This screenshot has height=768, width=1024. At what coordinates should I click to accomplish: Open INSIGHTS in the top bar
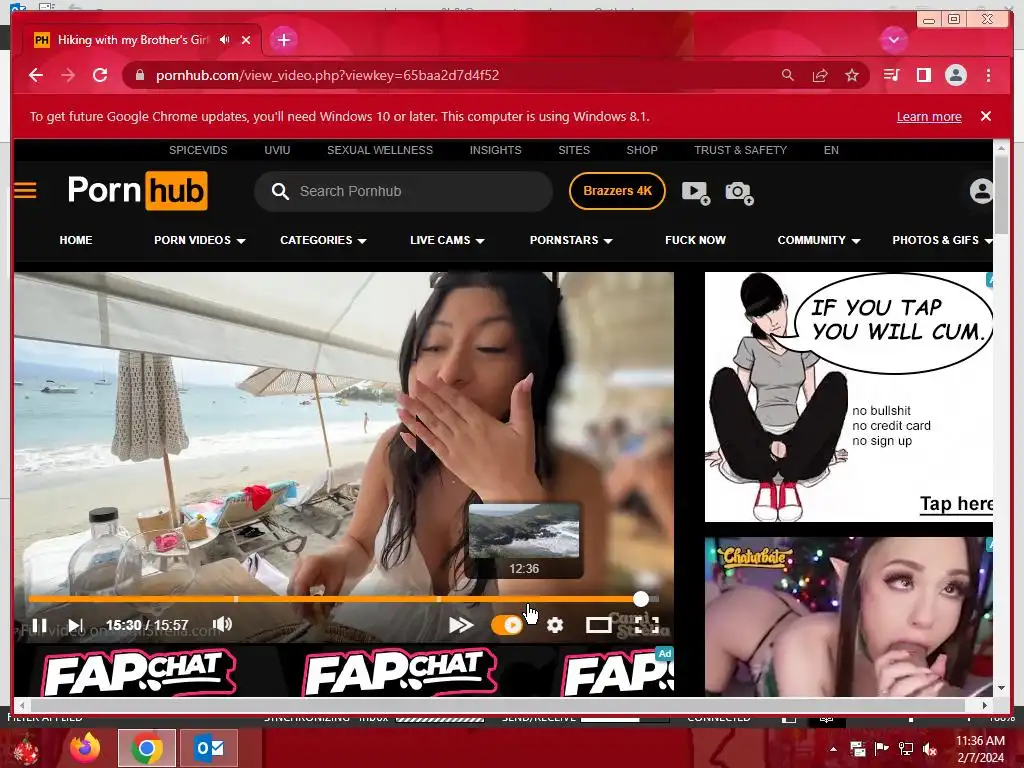point(496,150)
